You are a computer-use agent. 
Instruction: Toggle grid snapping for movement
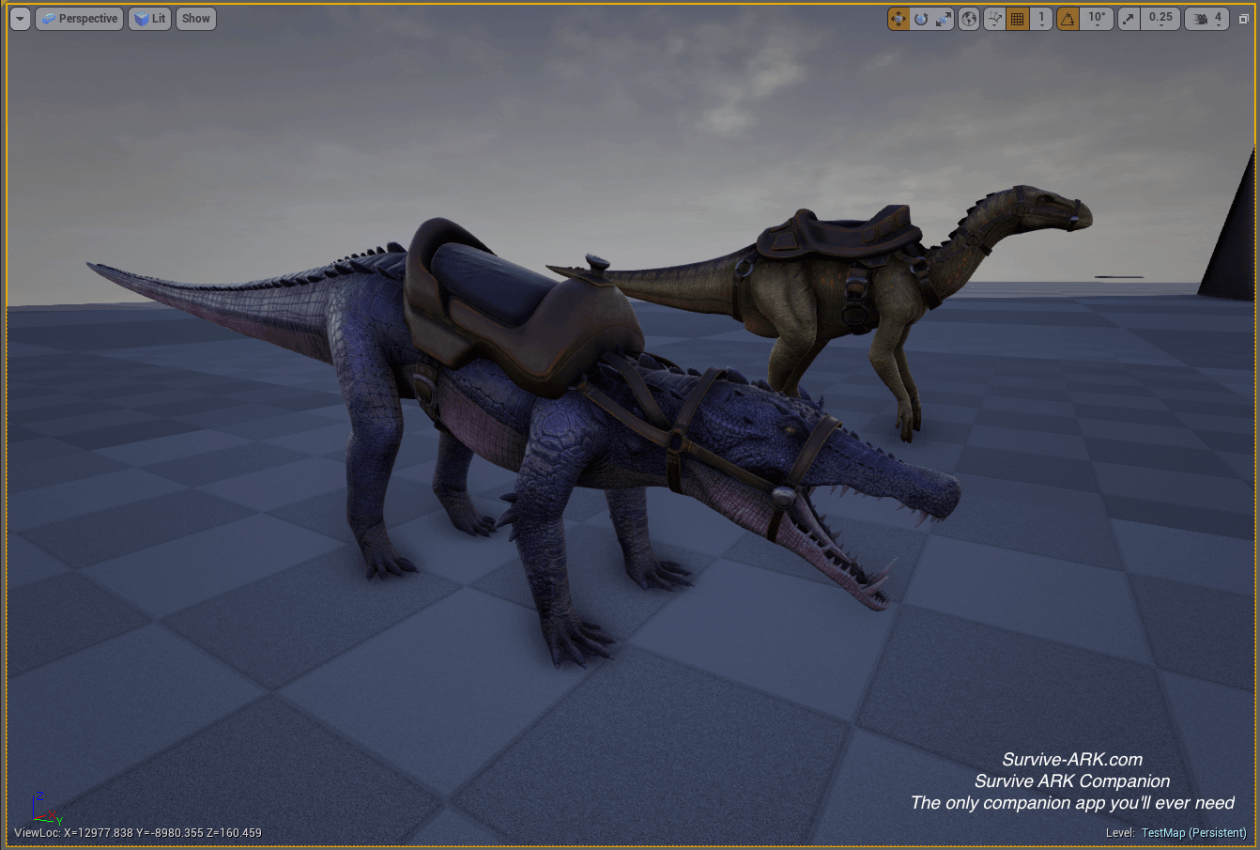(x=1018, y=18)
